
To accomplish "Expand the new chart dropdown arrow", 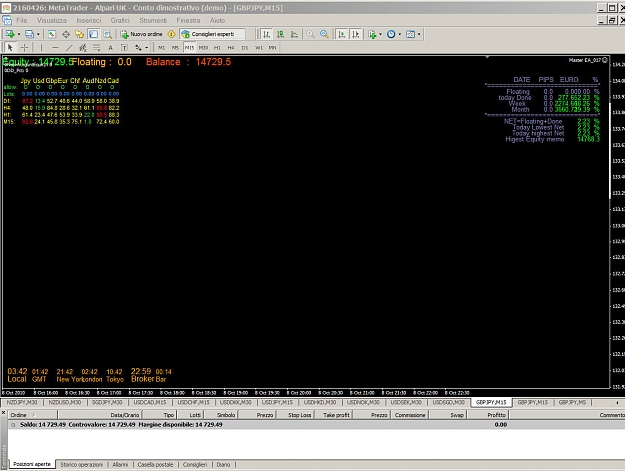I will [x=18, y=34].
